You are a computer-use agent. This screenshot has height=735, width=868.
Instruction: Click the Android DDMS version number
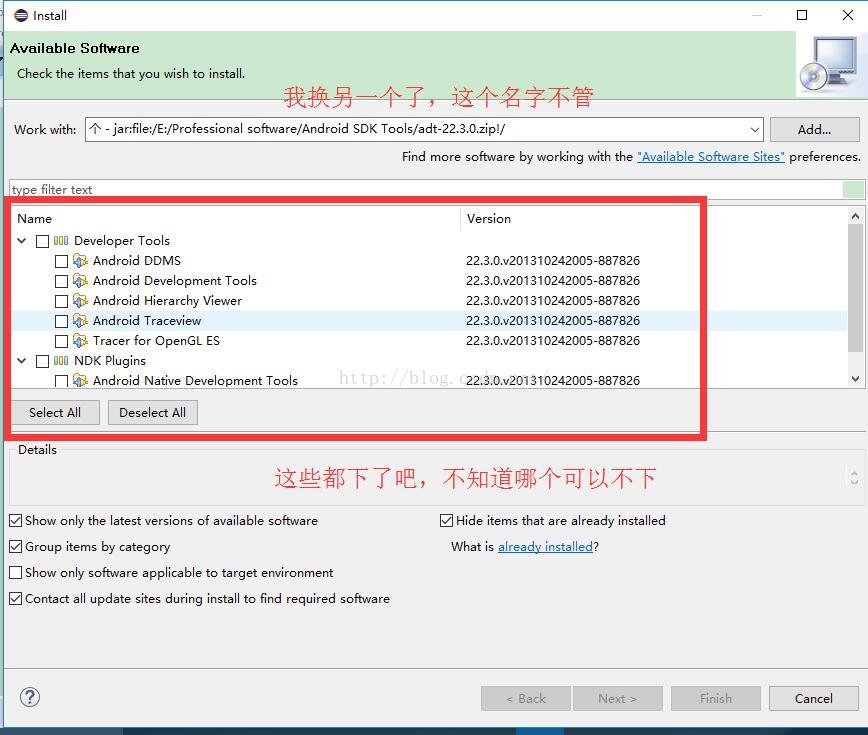pyautogui.click(x=552, y=261)
